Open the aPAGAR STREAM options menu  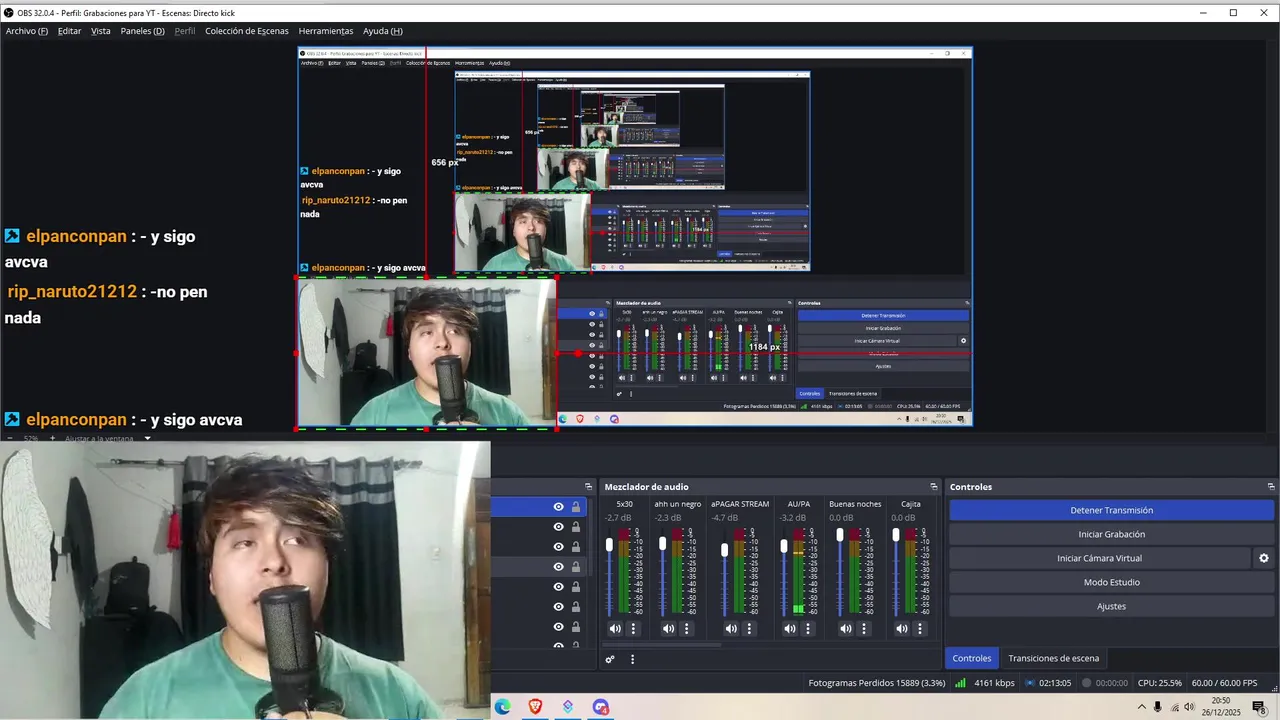pos(749,629)
